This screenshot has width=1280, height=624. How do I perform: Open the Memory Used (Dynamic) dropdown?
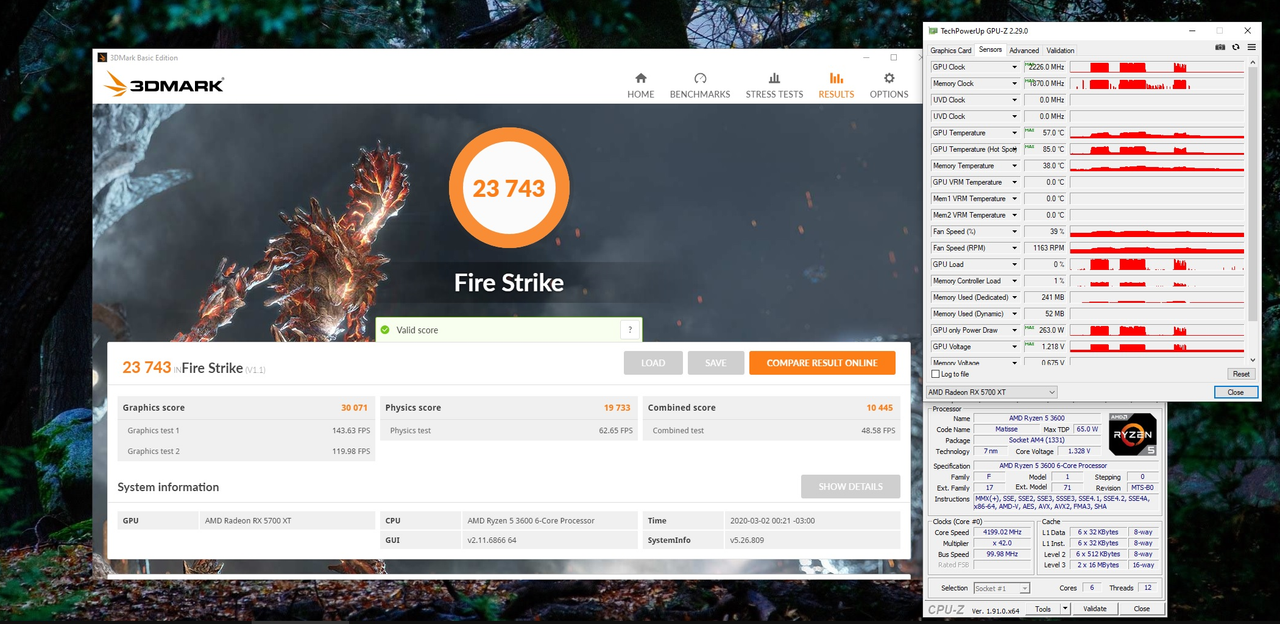pyautogui.click(x=1014, y=314)
